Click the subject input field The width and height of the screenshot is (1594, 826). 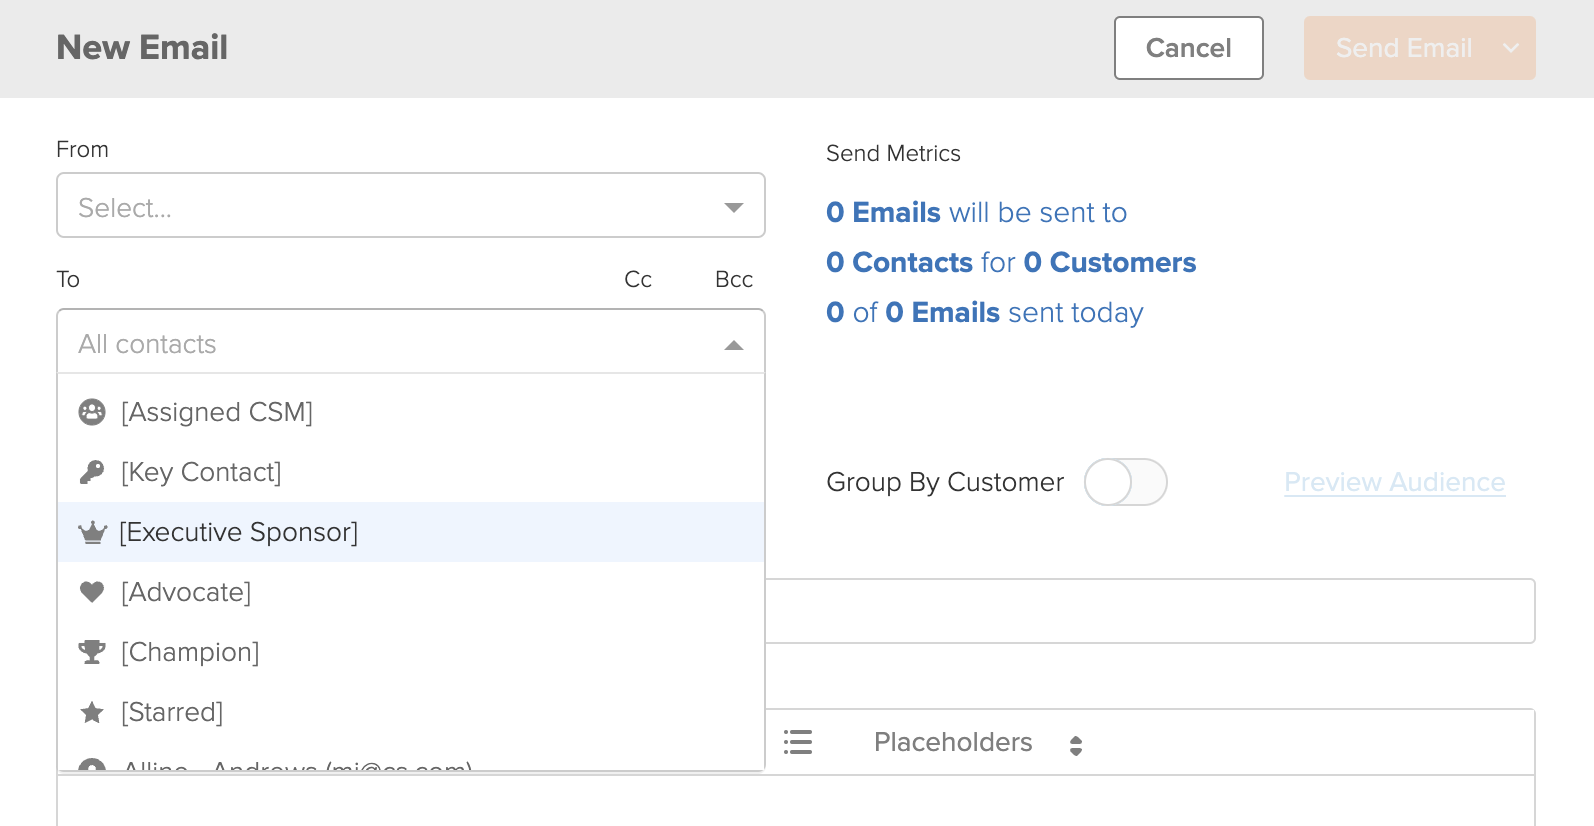(1150, 611)
